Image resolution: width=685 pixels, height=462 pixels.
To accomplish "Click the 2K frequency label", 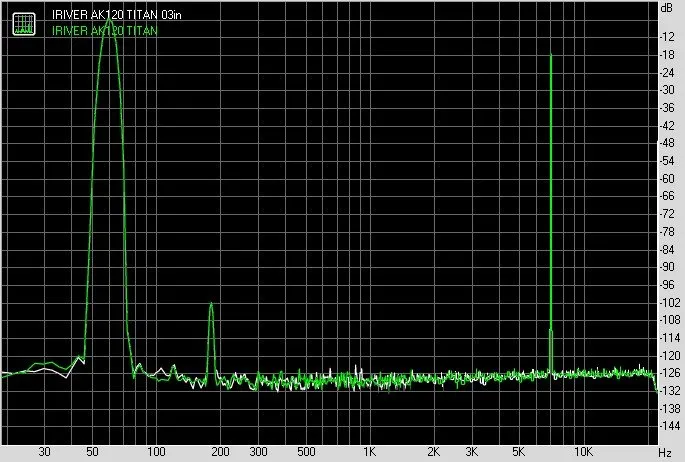I will pos(434,452).
